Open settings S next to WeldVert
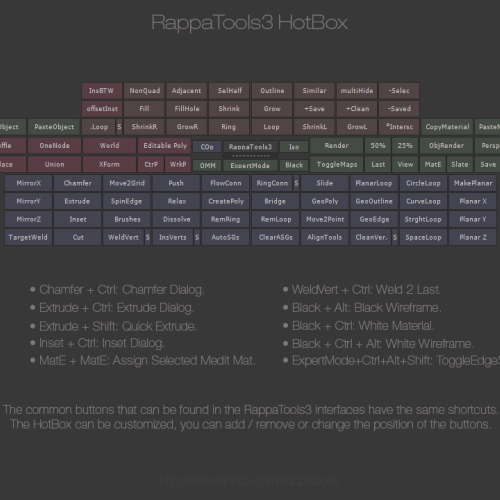The image size is (500, 500). [148, 237]
